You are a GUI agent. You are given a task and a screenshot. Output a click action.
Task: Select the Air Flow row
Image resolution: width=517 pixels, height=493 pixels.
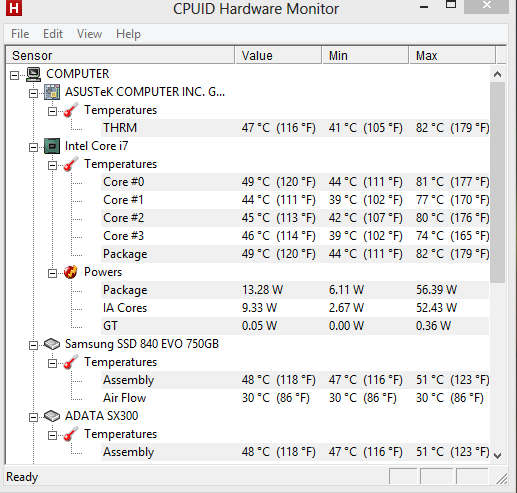pyautogui.click(x=295, y=398)
